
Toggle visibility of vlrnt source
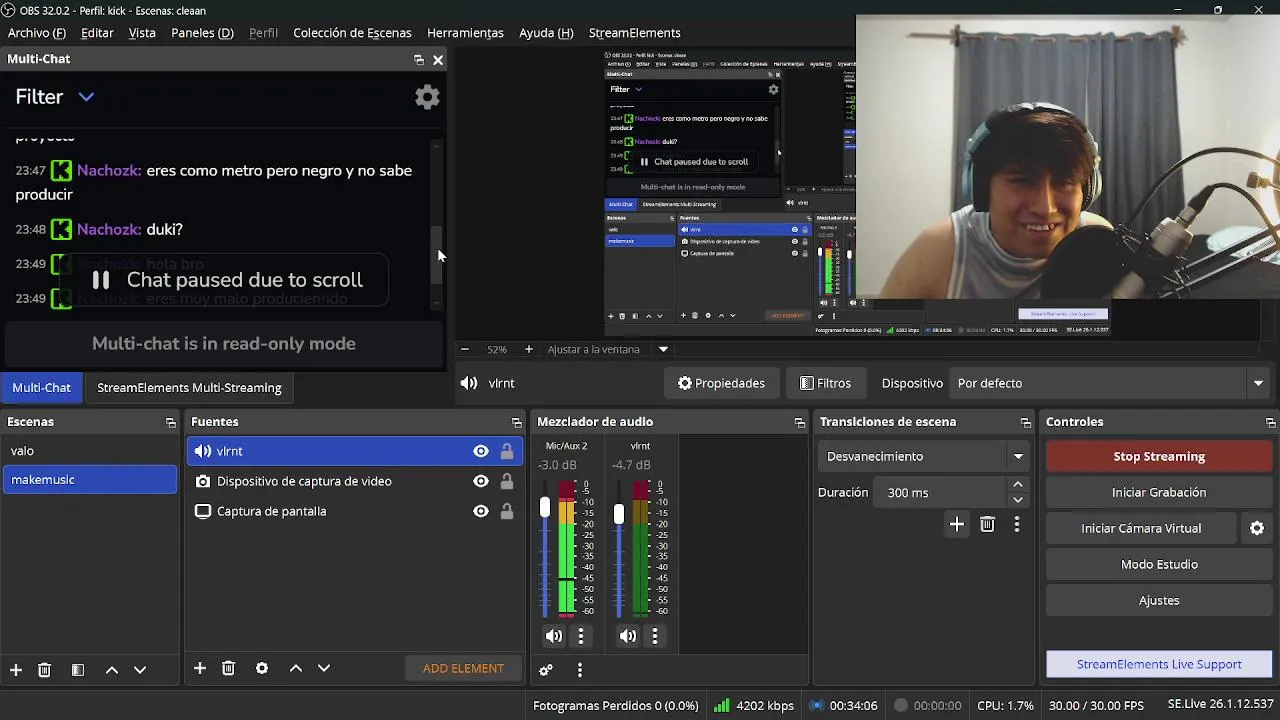[481, 451]
